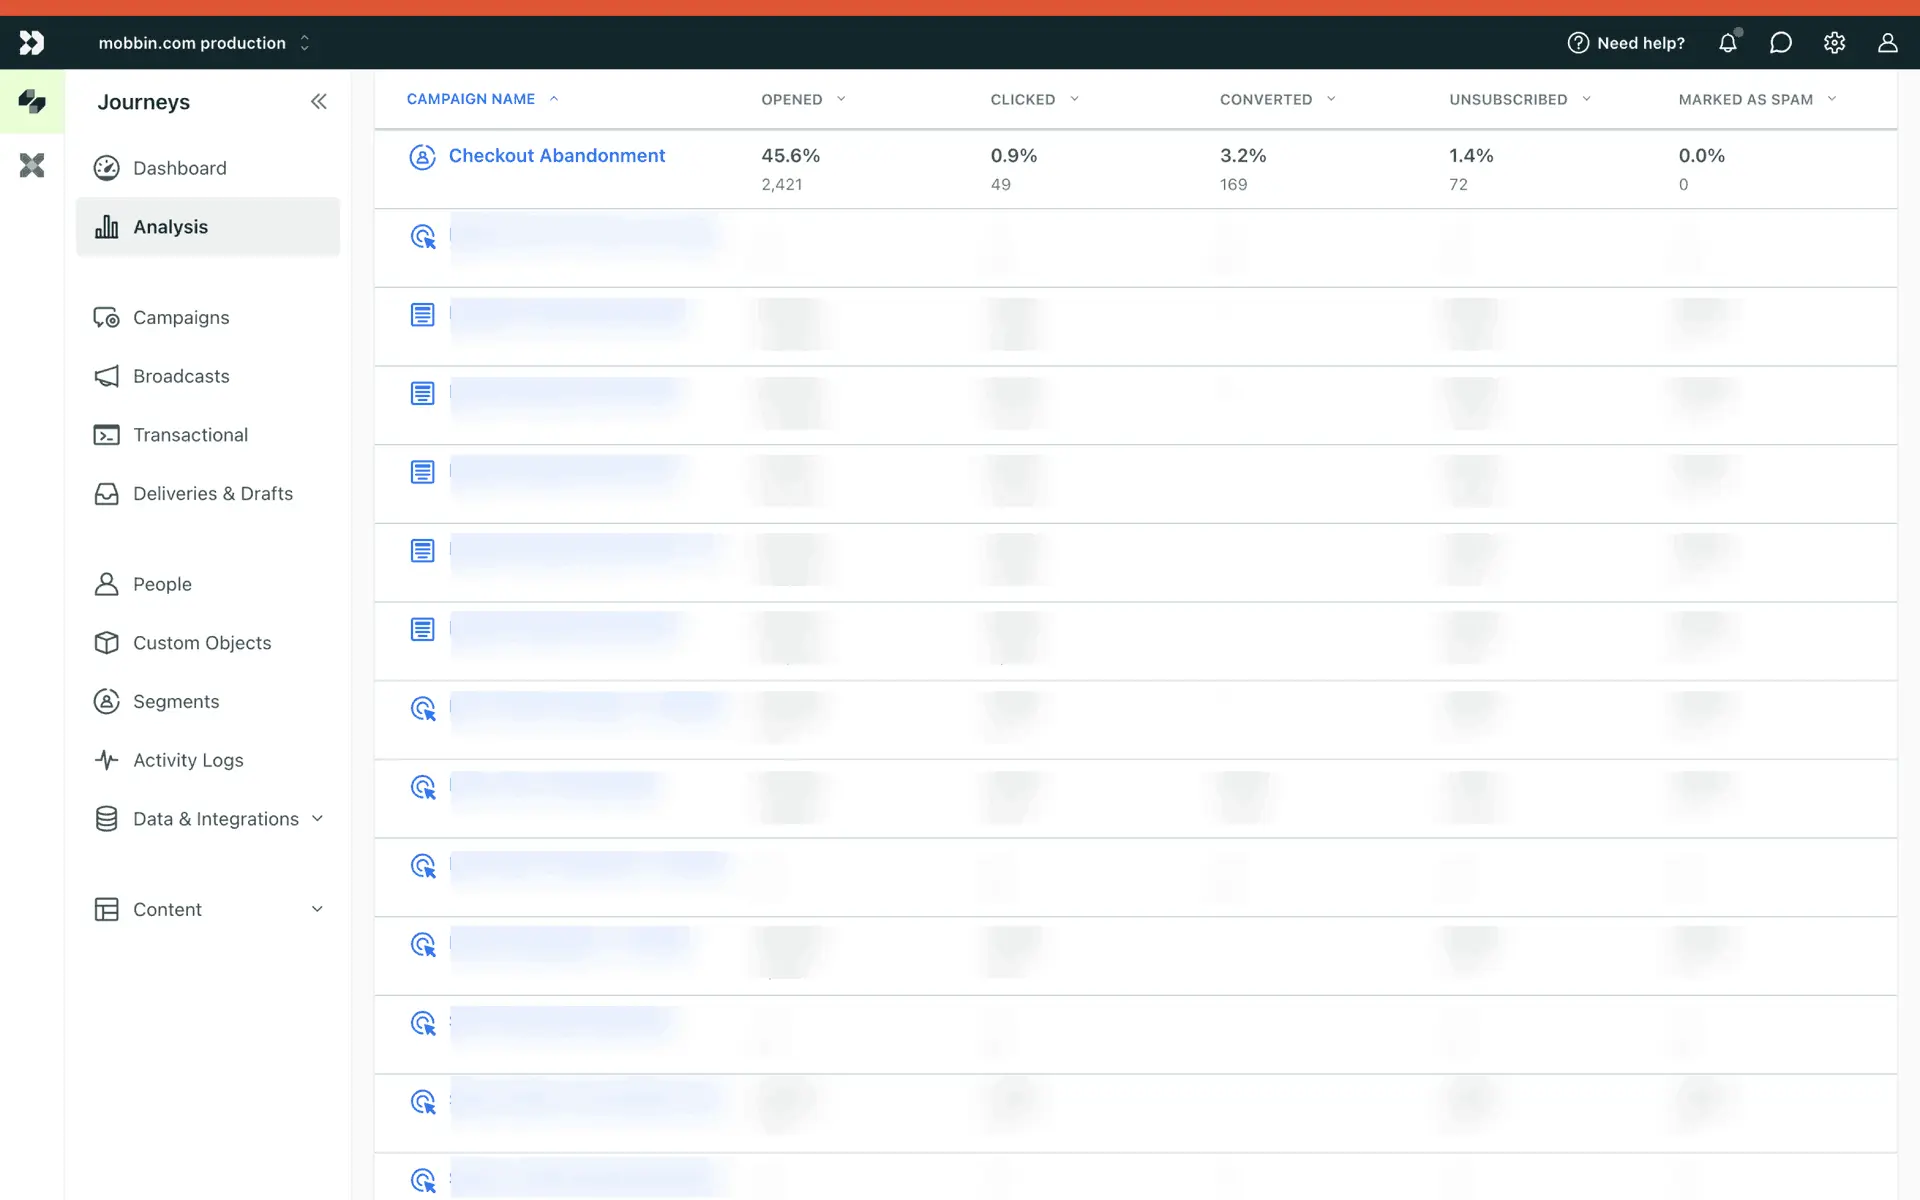This screenshot has width=1920, height=1200.
Task: Open the mobbin.com production workspace switcher
Action: pos(204,43)
